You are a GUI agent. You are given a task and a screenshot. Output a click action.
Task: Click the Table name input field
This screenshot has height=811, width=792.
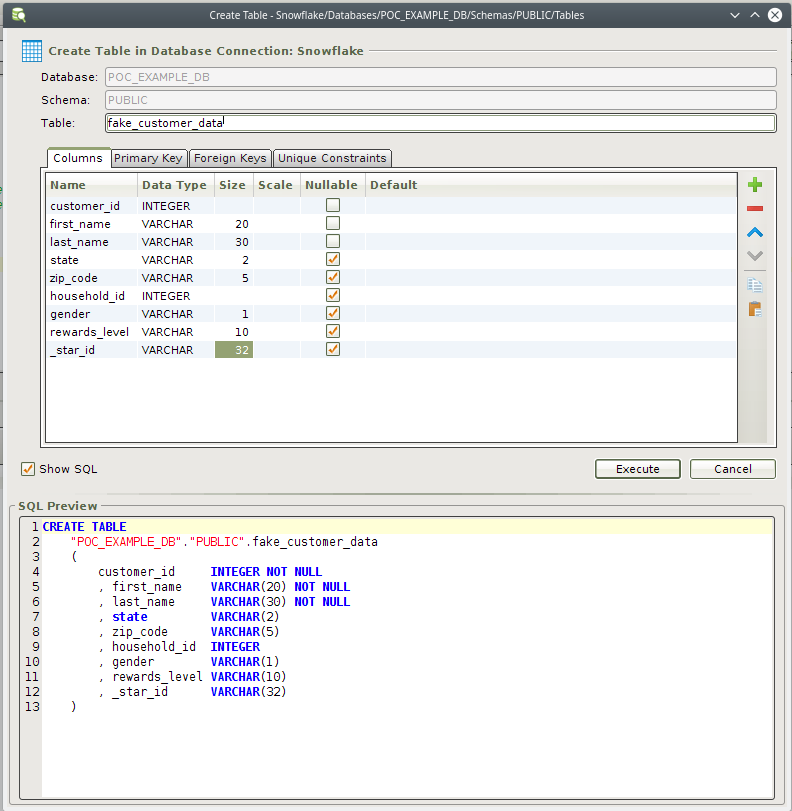click(x=441, y=123)
